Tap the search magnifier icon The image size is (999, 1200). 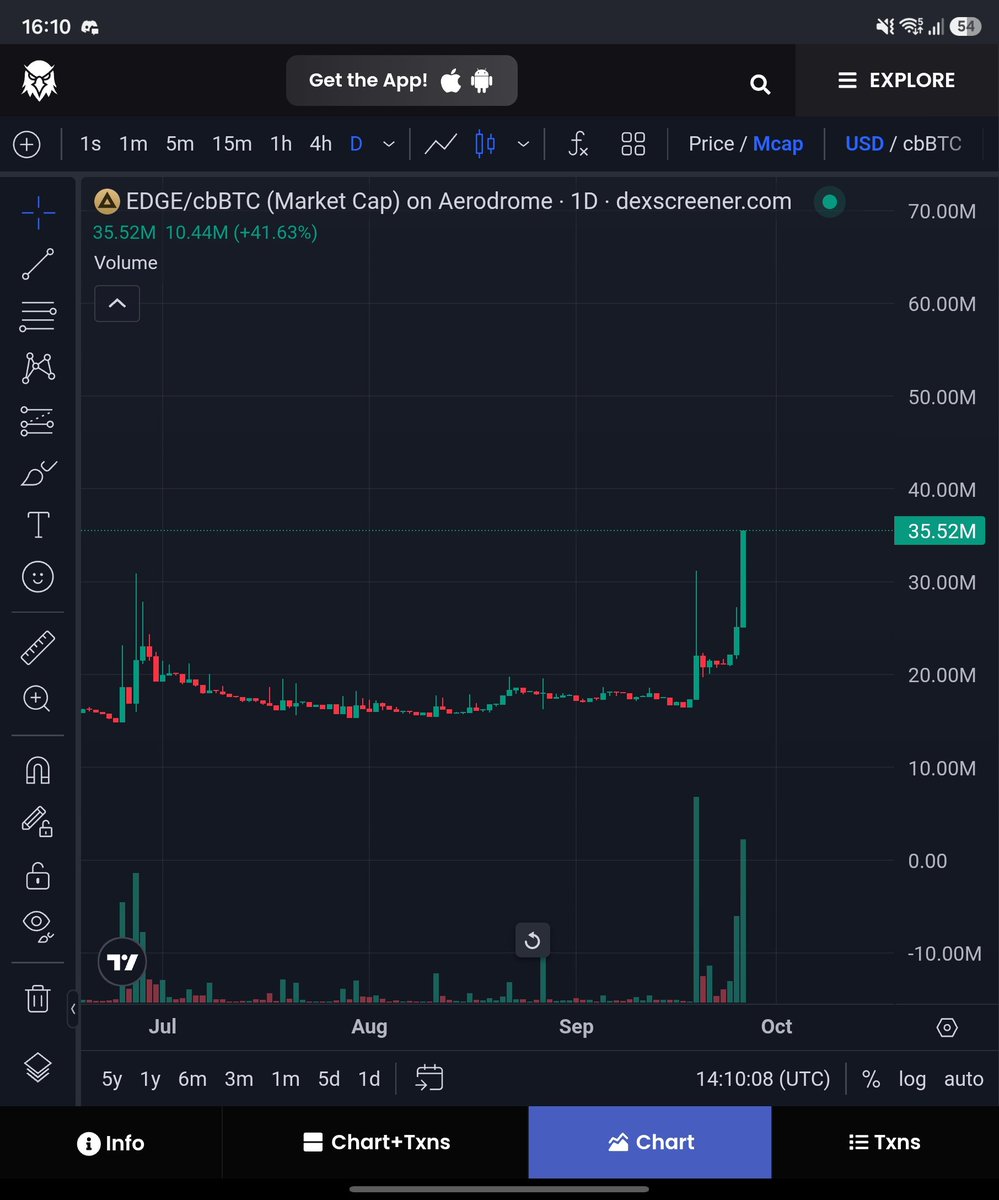(x=760, y=84)
